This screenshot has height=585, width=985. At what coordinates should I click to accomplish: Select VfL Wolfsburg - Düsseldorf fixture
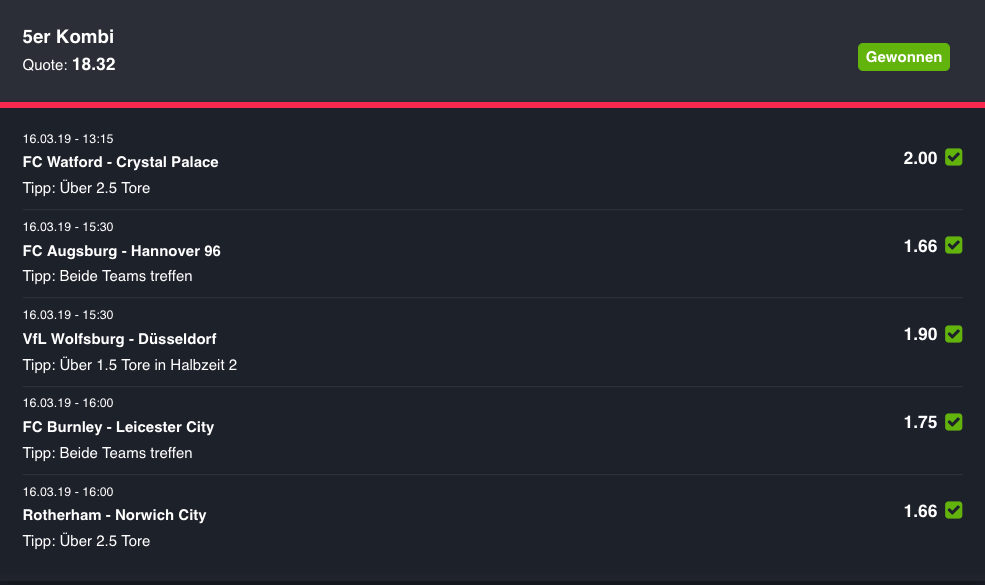(x=119, y=339)
